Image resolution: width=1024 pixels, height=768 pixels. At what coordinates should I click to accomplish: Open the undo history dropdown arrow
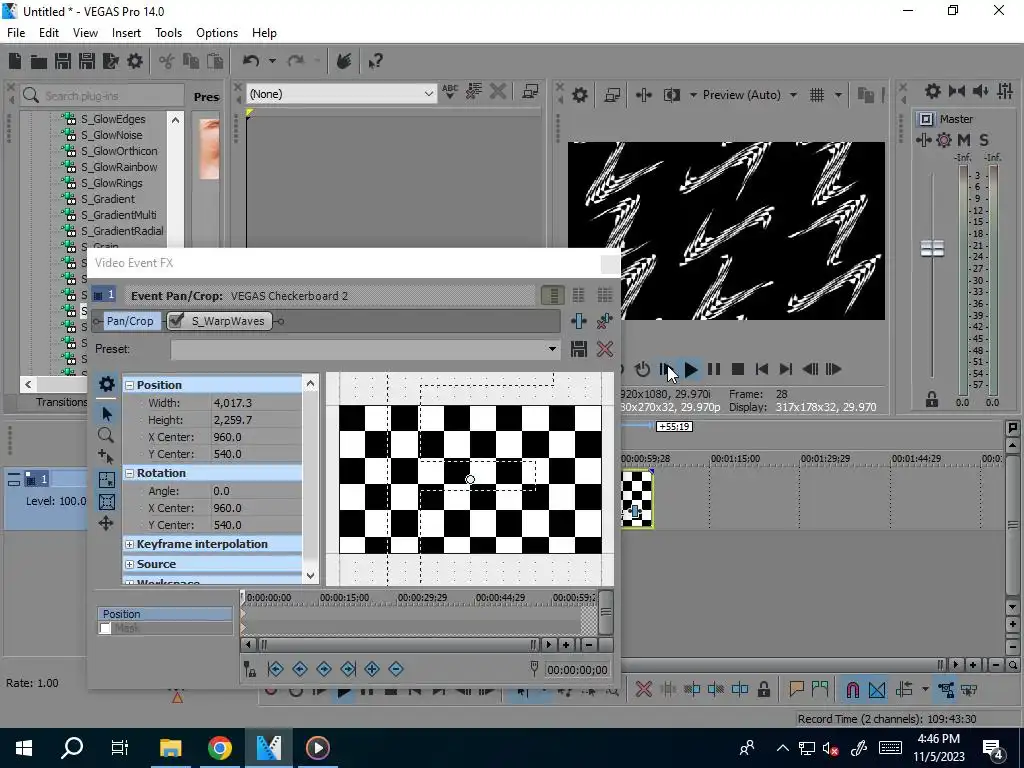(x=272, y=61)
